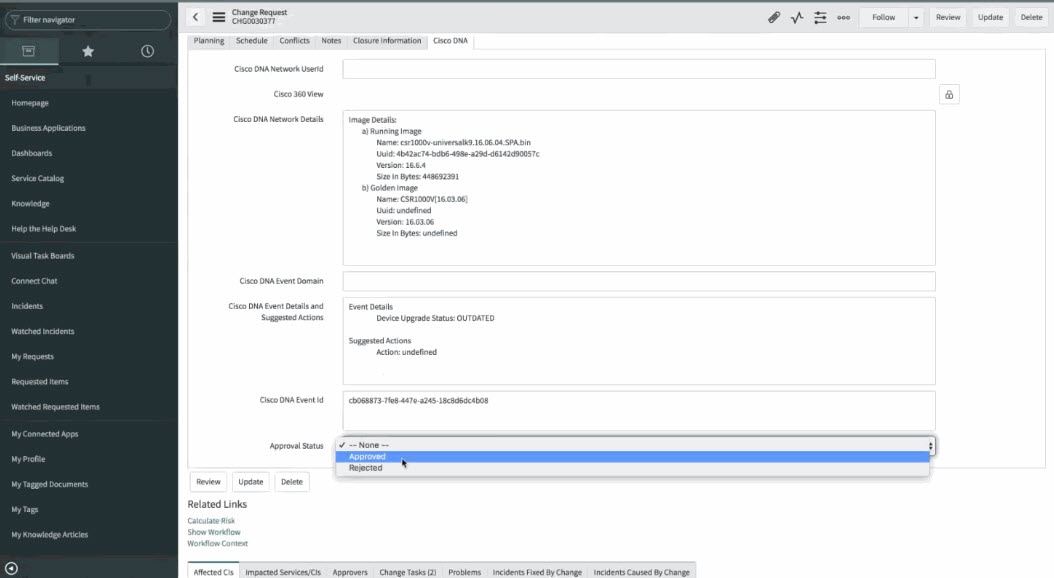Open Workflow Context link
Screen dimensions: 1054x578
(x=218, y=544)
